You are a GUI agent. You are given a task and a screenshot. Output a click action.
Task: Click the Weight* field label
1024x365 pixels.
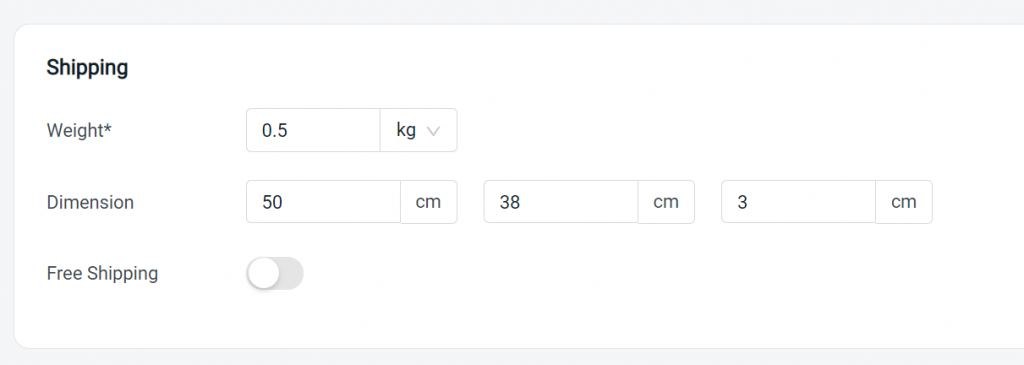(x=79, y=131)
